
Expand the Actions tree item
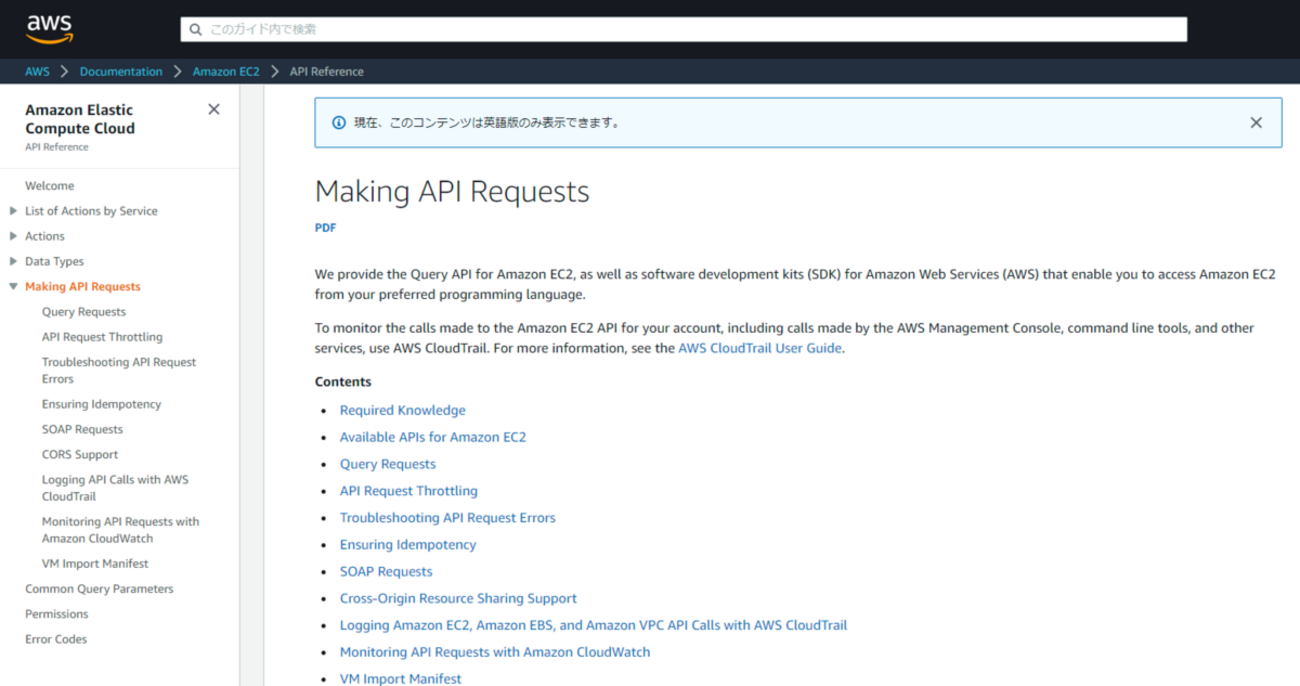pos(13,236)
